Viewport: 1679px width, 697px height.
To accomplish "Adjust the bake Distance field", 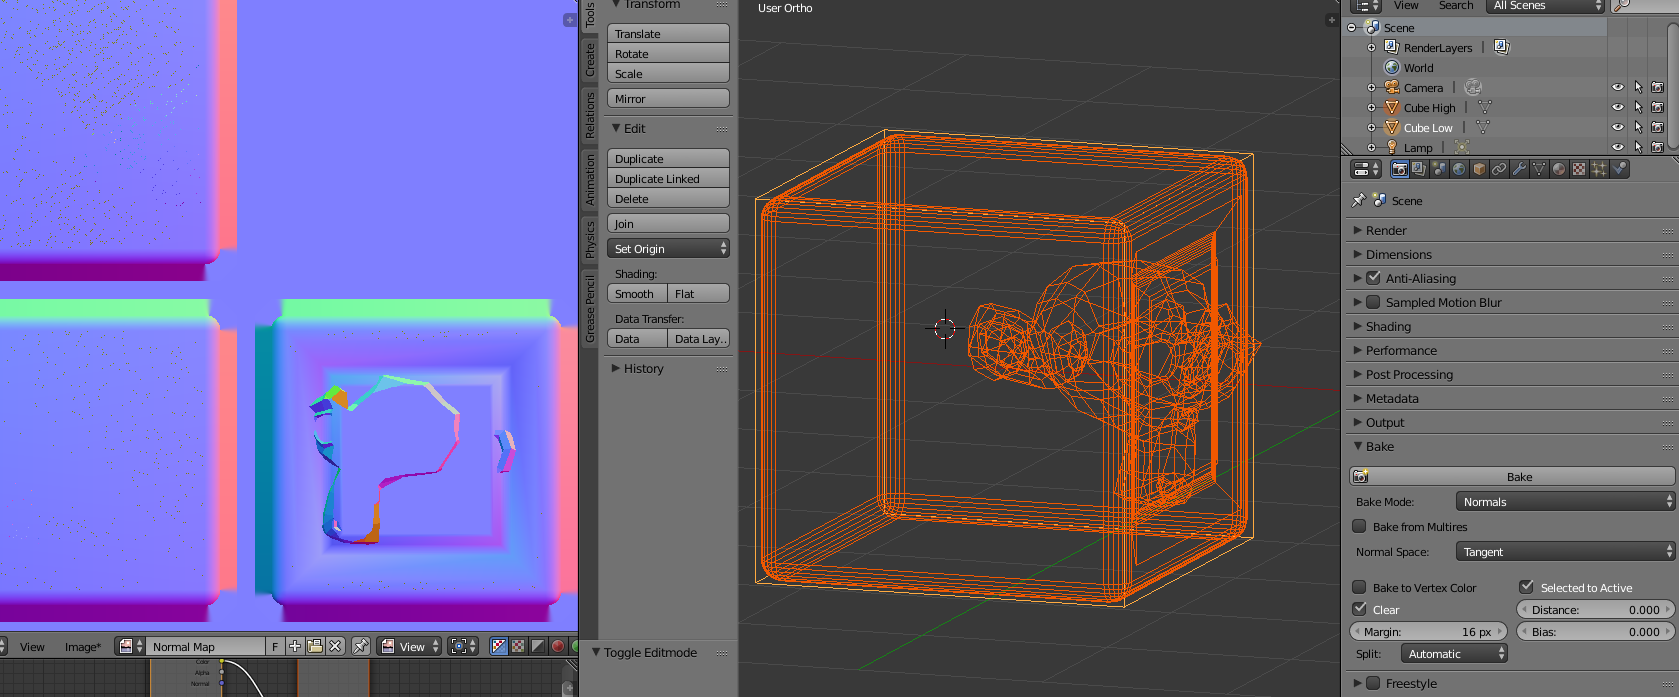I will tap(1595, 609).
